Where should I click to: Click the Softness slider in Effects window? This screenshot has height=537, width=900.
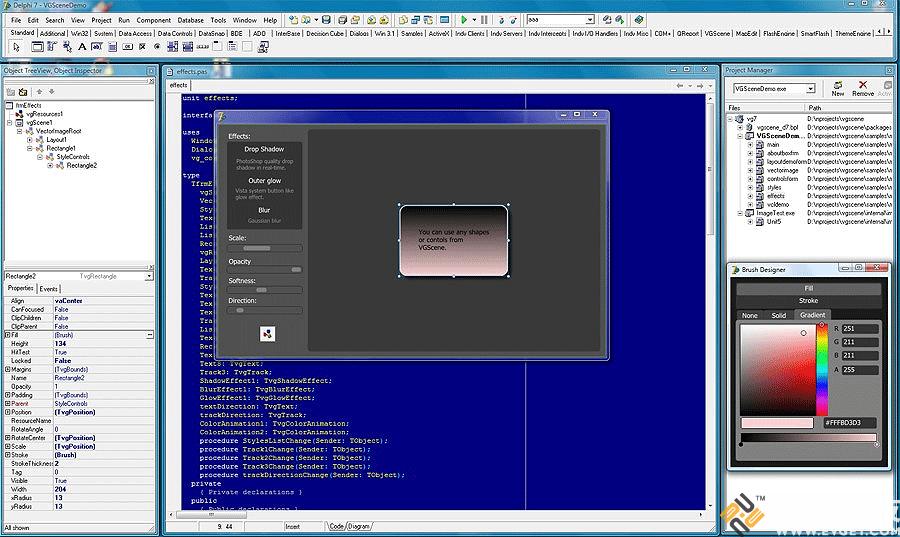point(265,290)
